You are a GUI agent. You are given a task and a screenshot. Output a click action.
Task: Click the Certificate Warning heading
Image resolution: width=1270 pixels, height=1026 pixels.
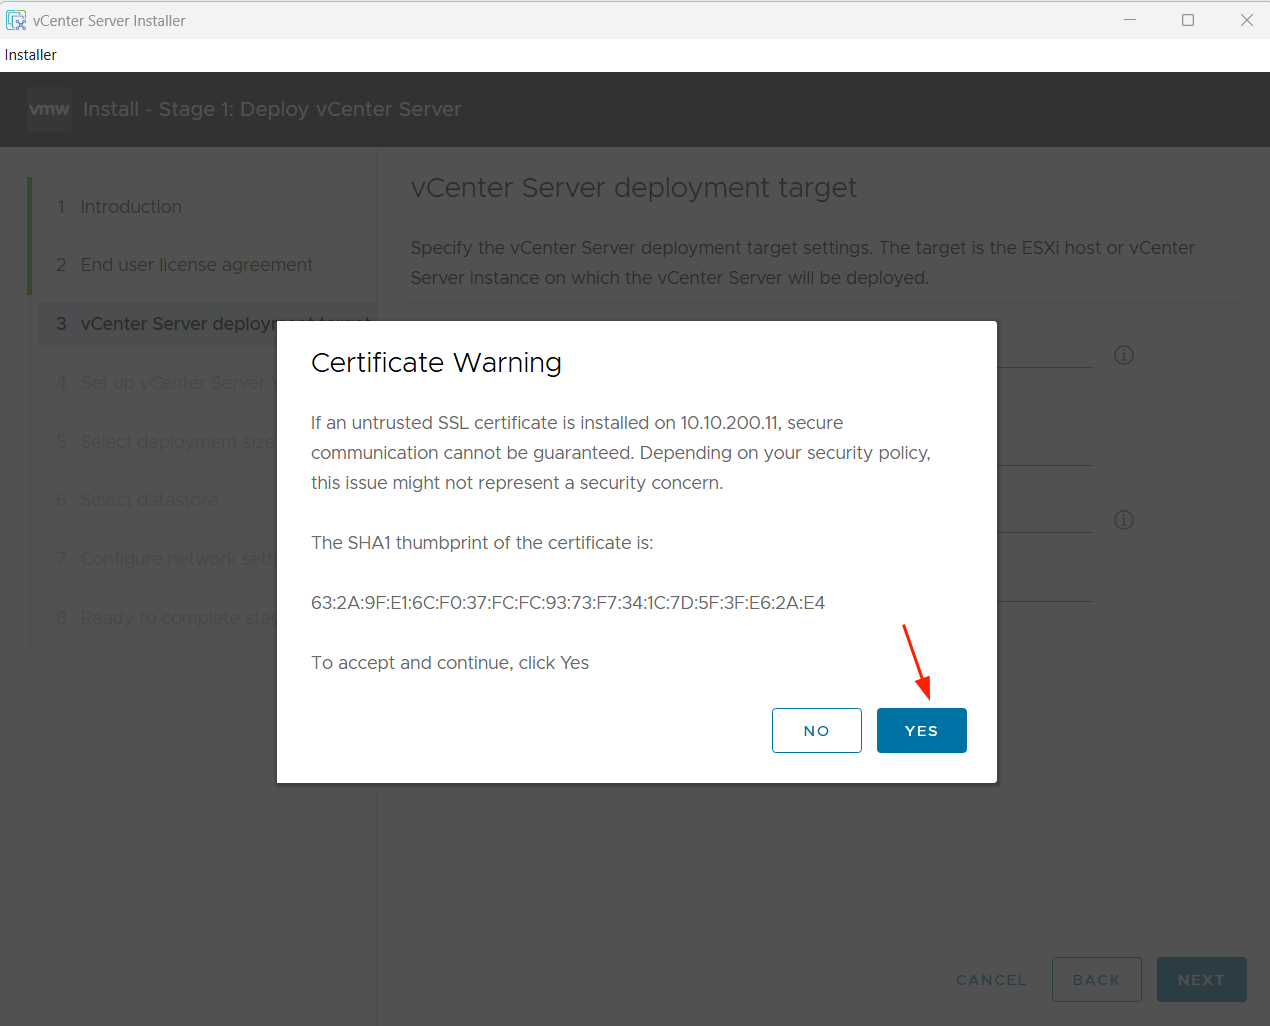click(x=436, y=363)
